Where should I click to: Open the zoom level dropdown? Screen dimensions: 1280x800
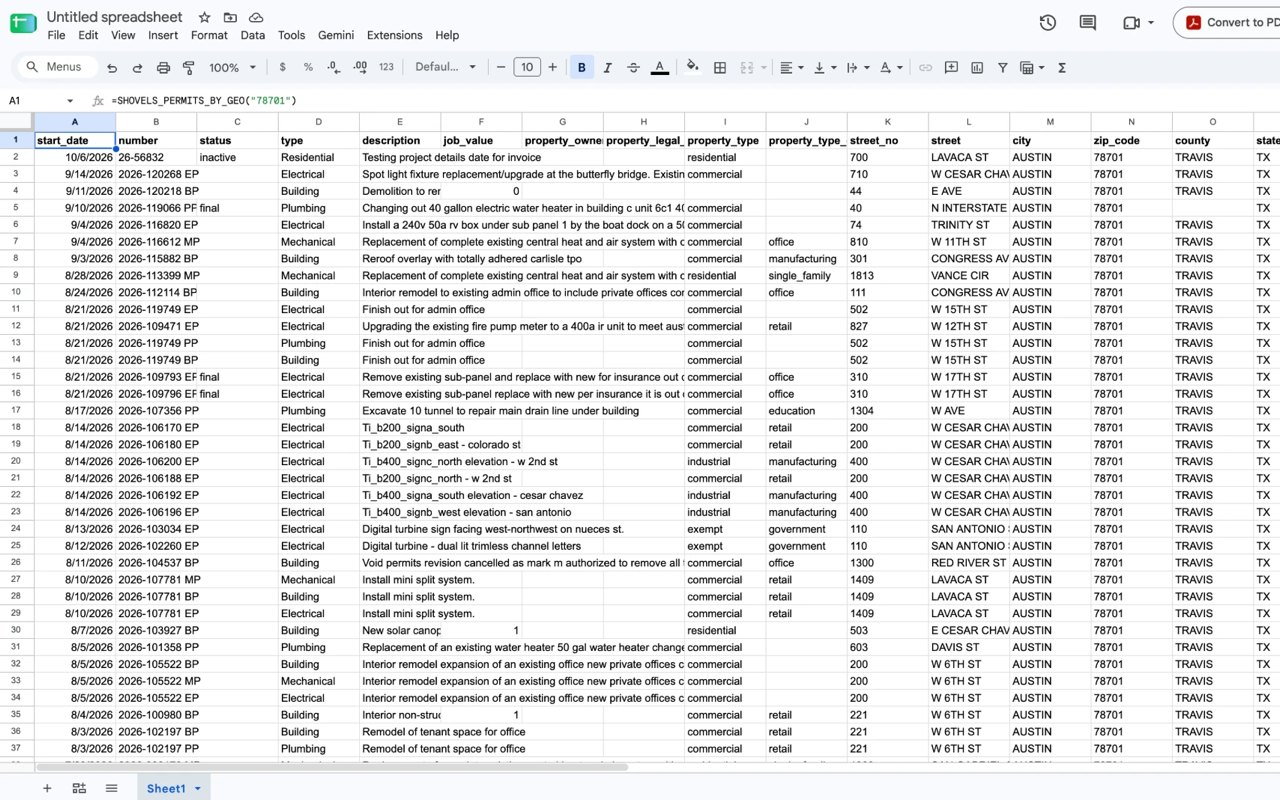[x=232, y=68]
